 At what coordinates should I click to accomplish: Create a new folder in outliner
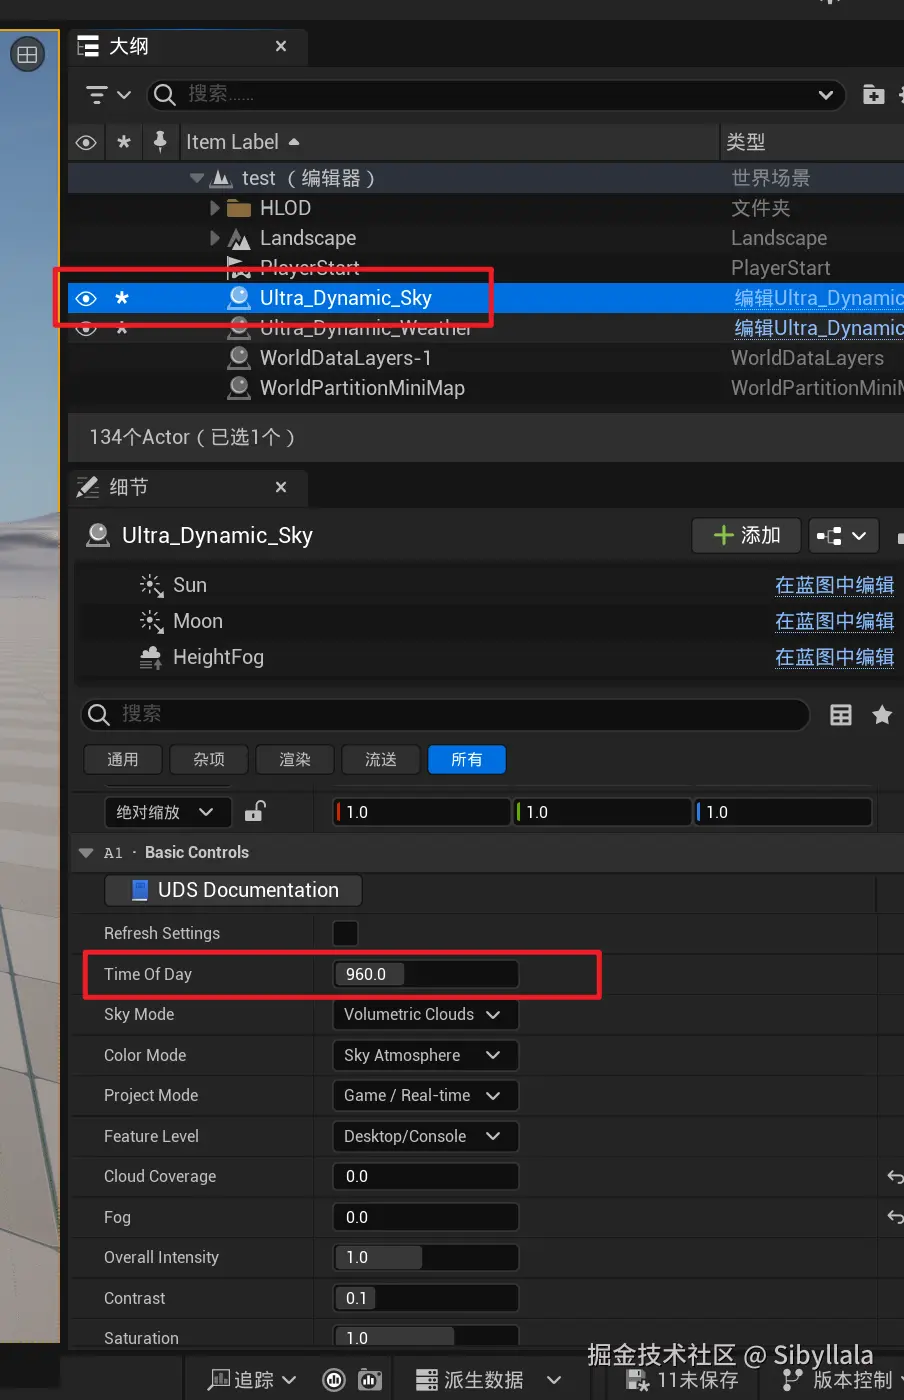873,95
